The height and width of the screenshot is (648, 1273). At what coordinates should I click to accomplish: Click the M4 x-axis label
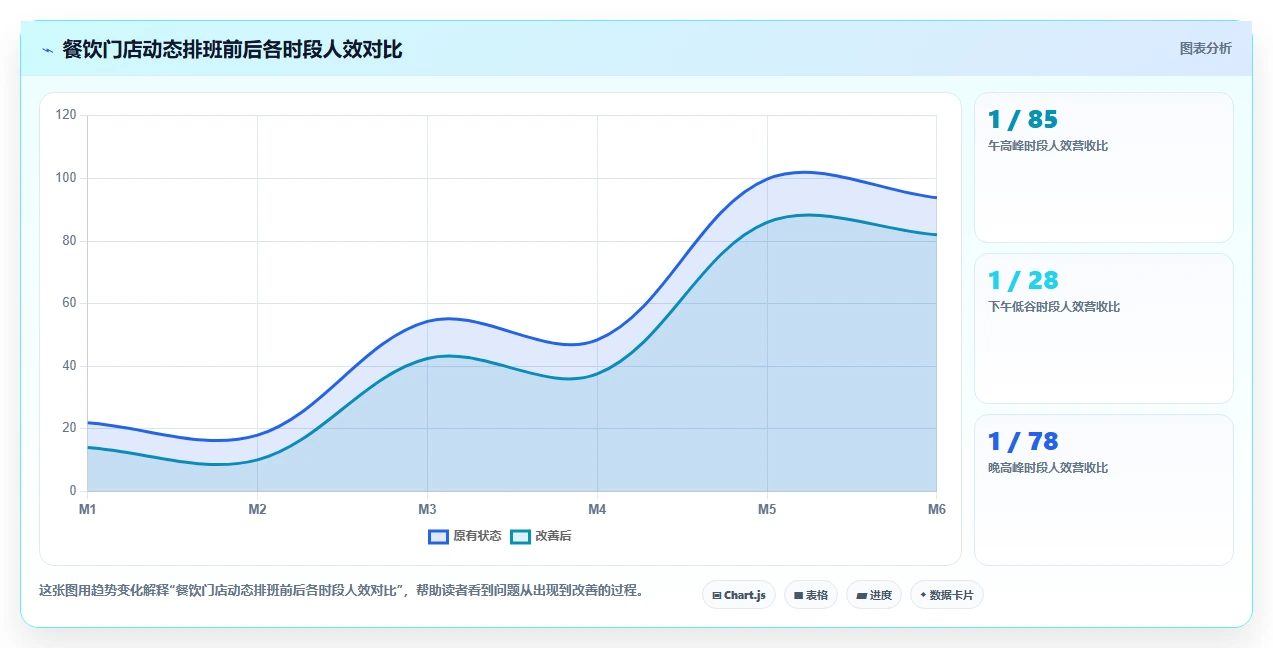[597, 509]
